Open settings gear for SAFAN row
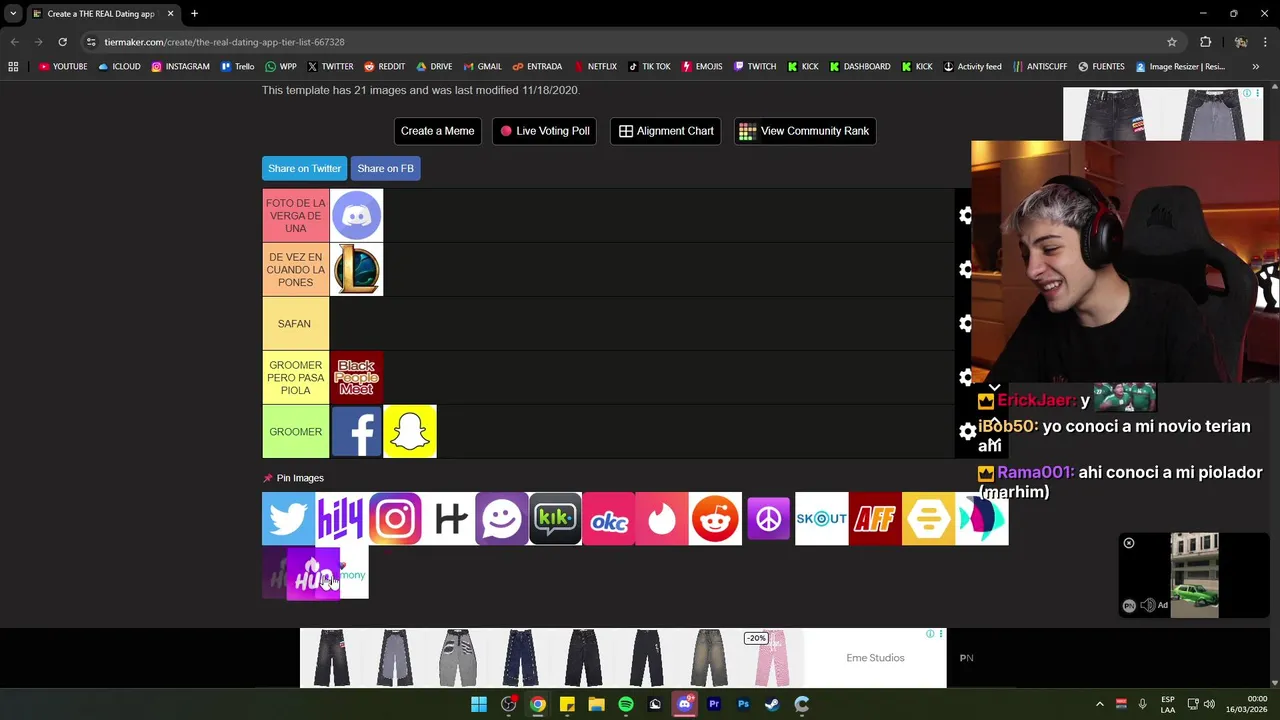This screenshot has height=720, width=1280. point(966,323)
